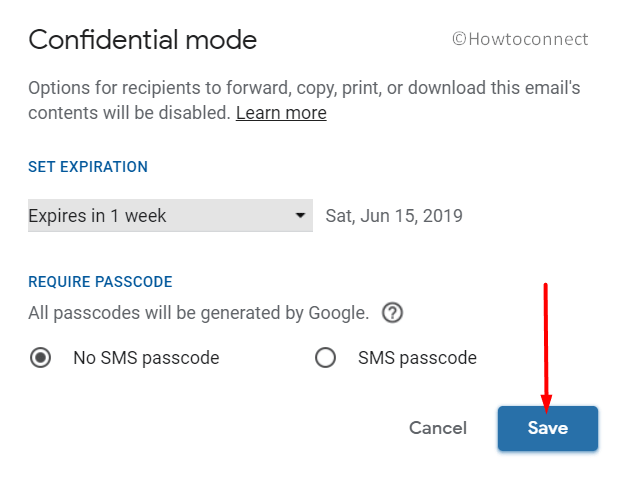The width and height of the screenshot is (624, 477).
Task: Click the Confidential mode dialog title
Action: coord(142,40)
